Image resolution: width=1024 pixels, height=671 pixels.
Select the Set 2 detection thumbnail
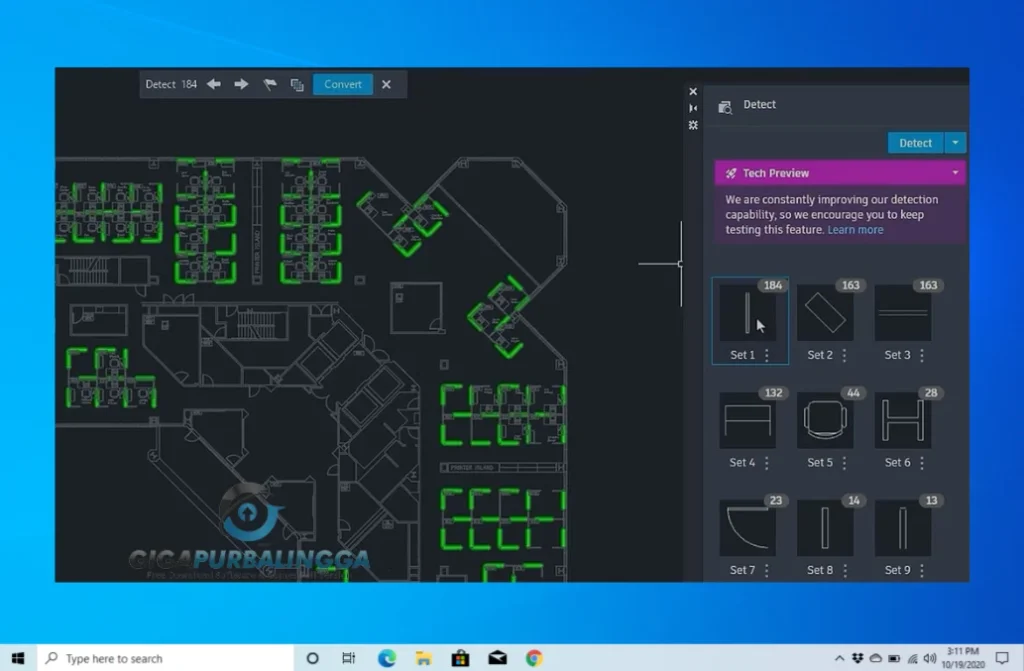pos(826,313)
